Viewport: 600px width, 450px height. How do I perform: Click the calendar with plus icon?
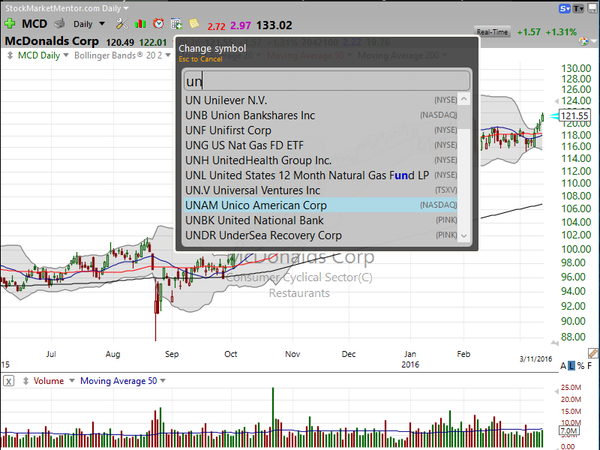(176, 24)
